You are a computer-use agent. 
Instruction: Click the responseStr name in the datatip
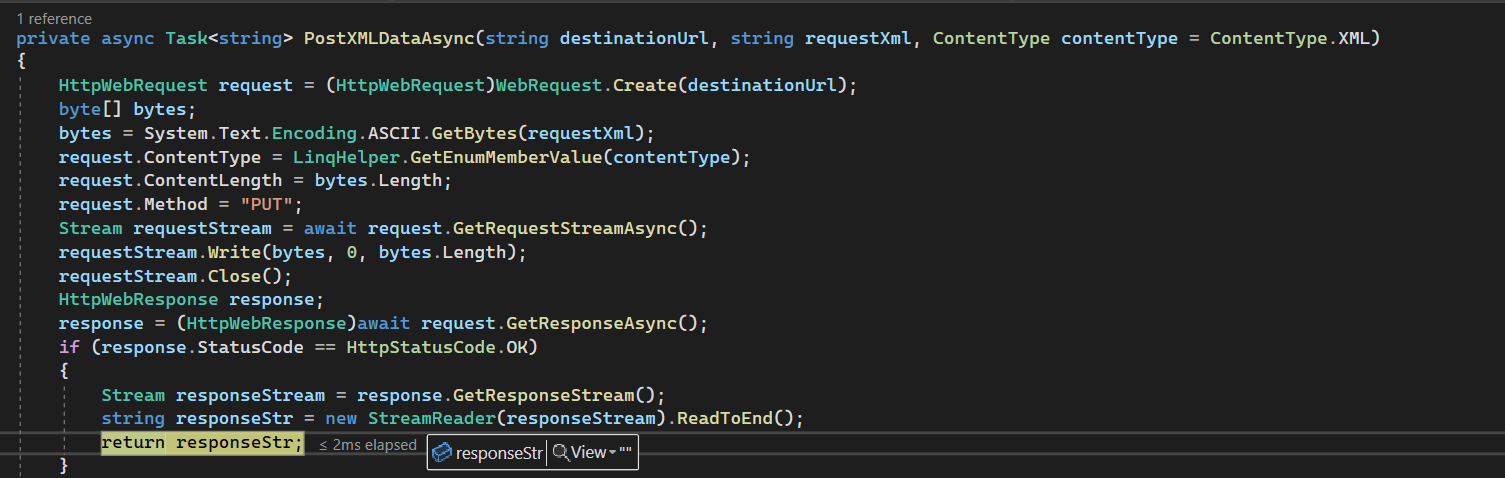[x=498, y=453]
